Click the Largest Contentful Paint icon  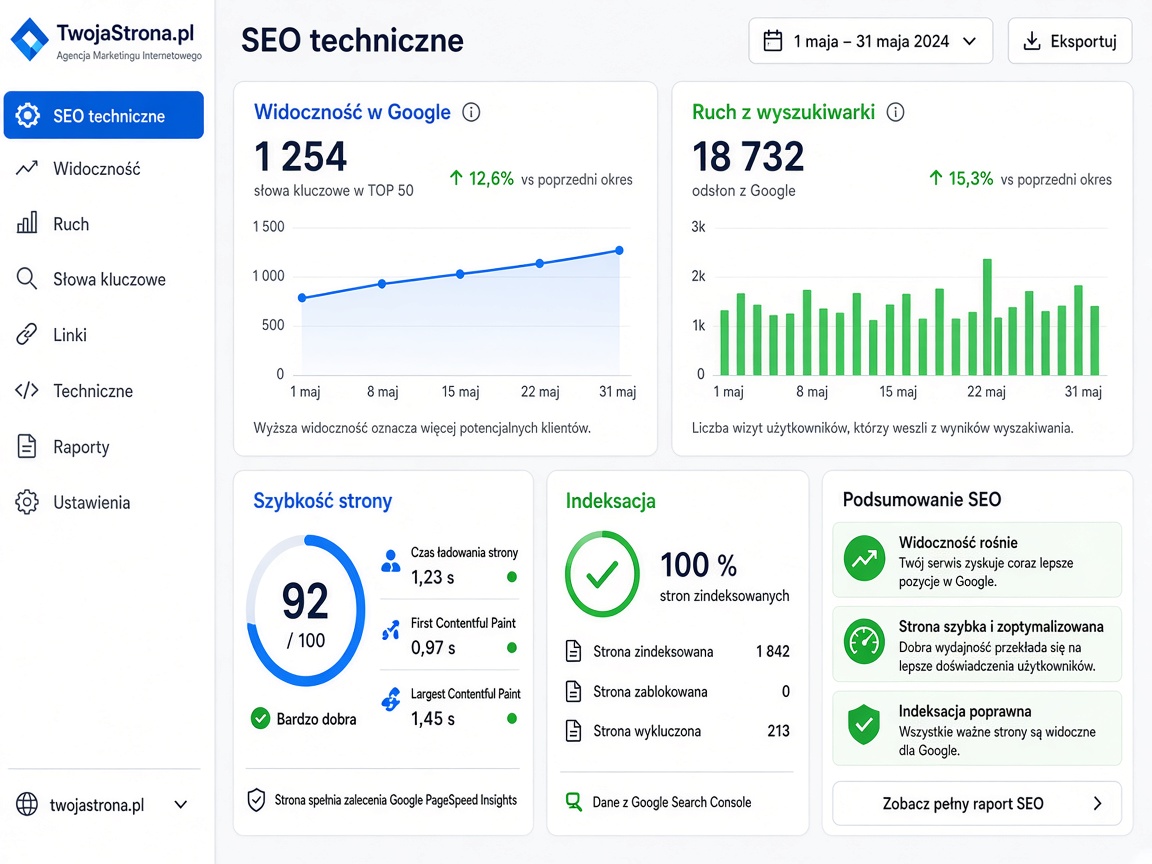(391, 699)
